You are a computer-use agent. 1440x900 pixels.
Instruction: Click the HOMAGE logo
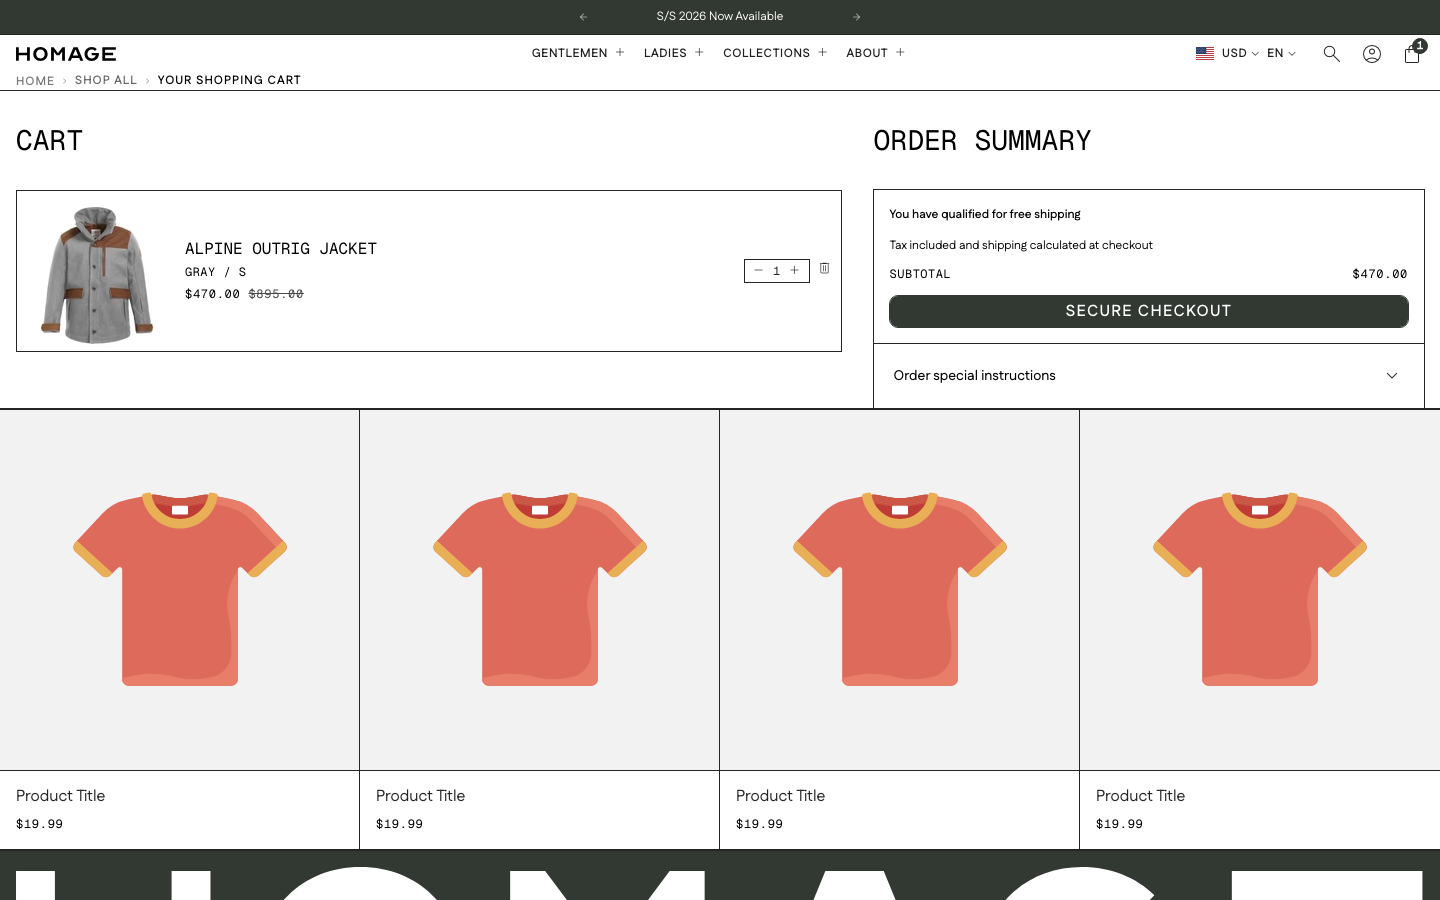point(66,54)
